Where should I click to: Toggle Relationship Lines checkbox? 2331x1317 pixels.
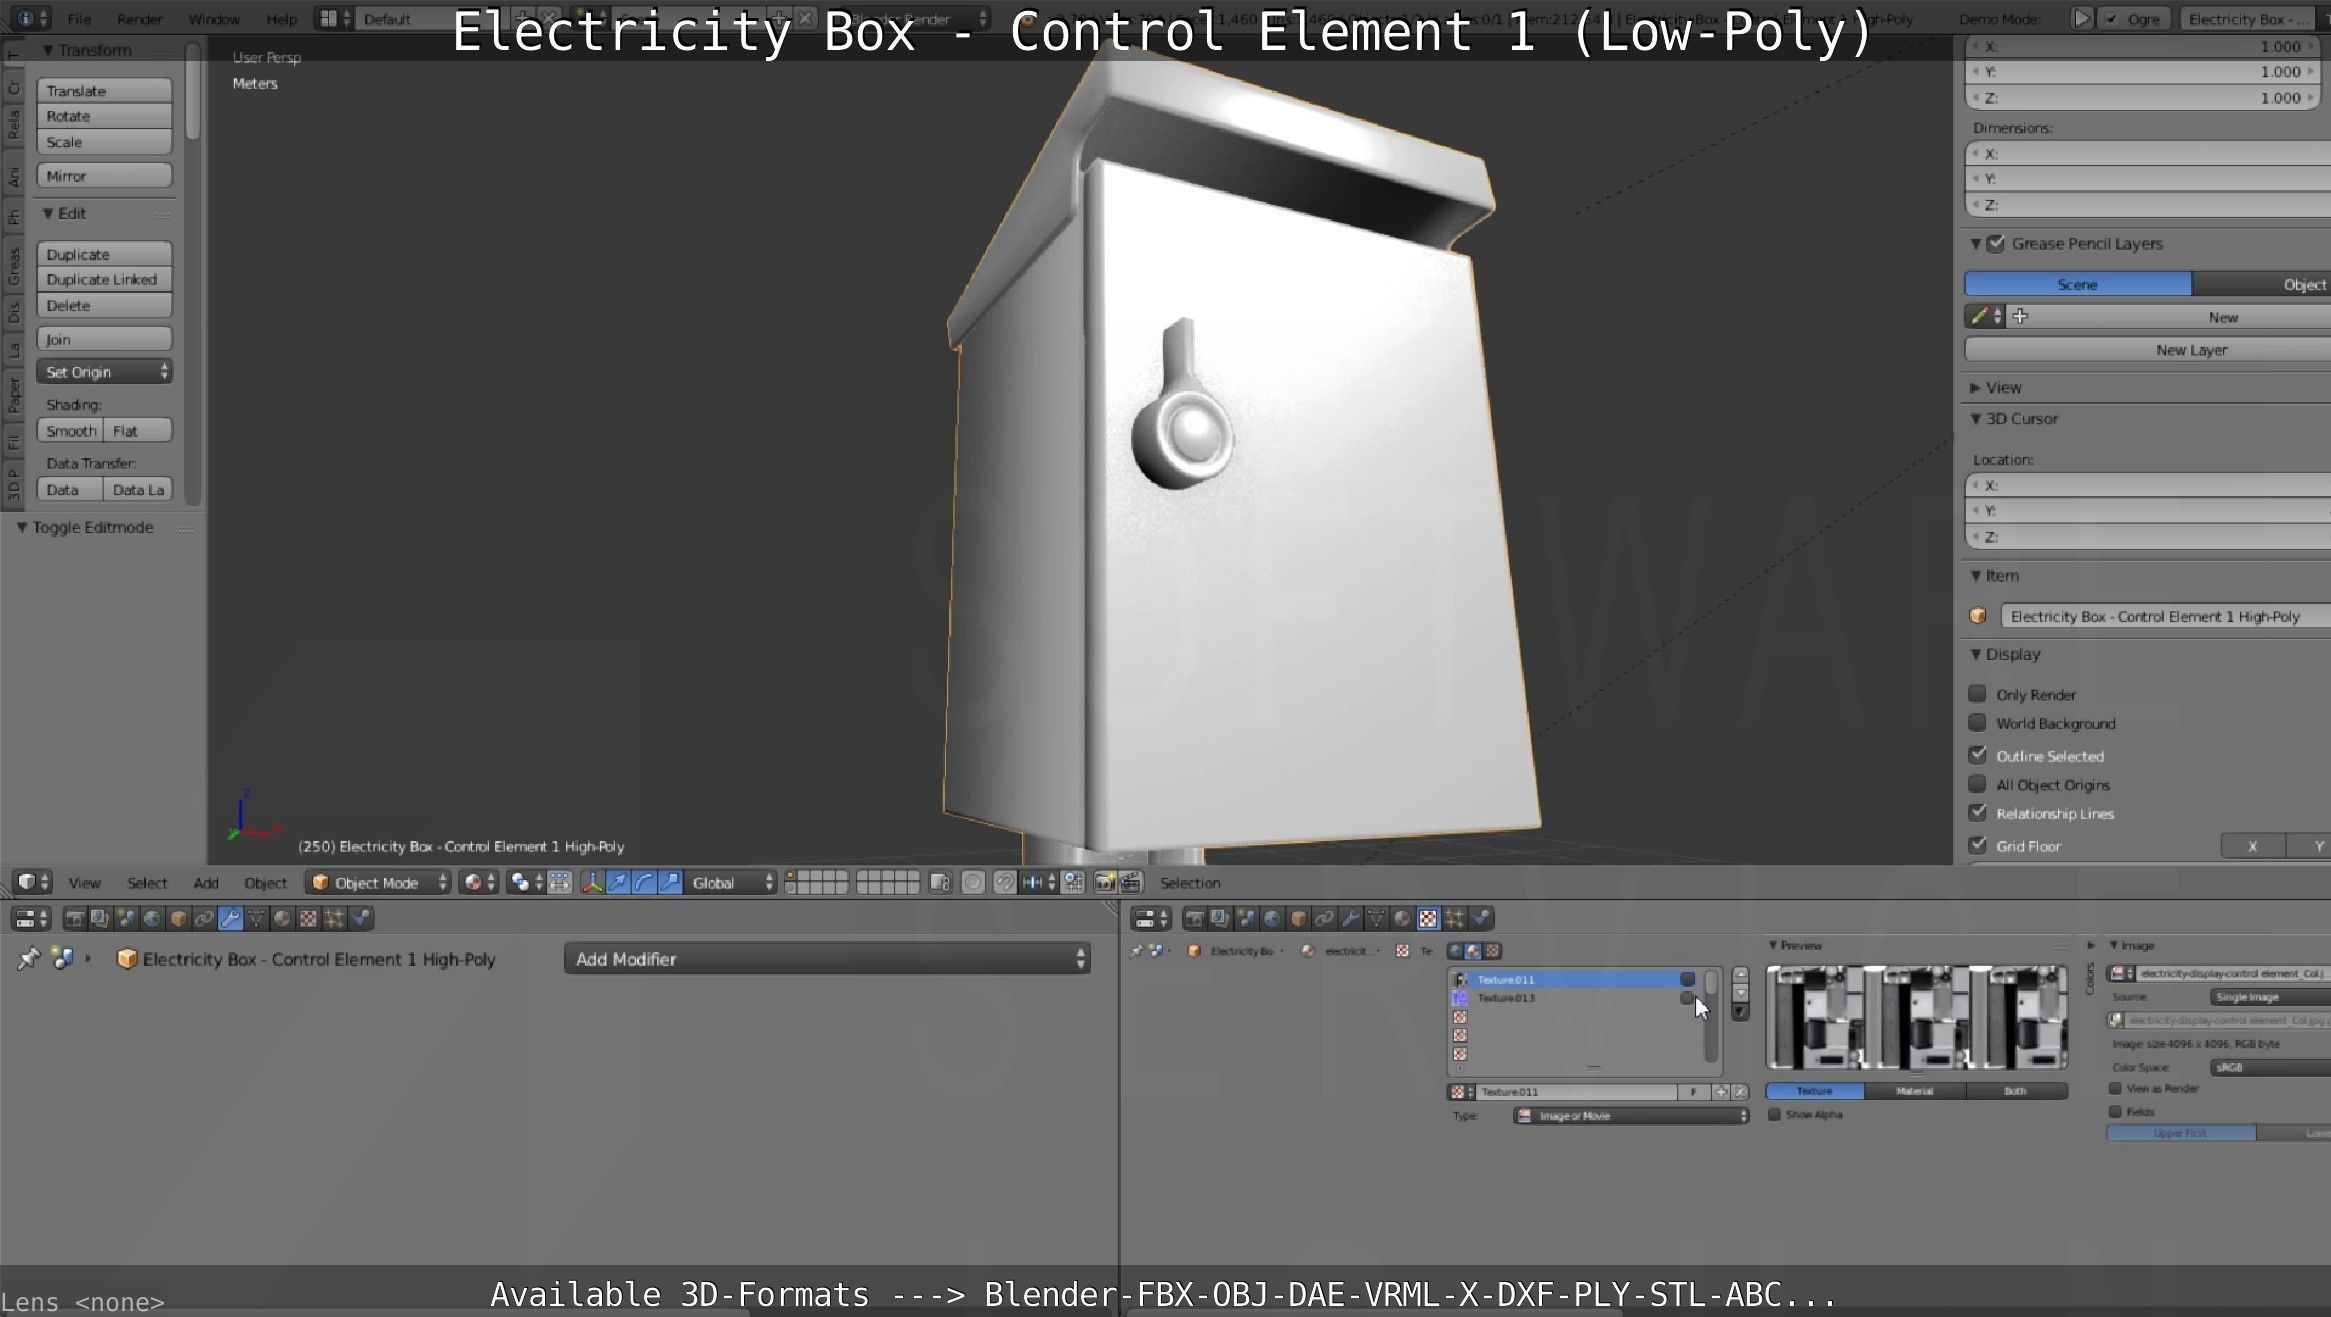(x=1977, y=813)
